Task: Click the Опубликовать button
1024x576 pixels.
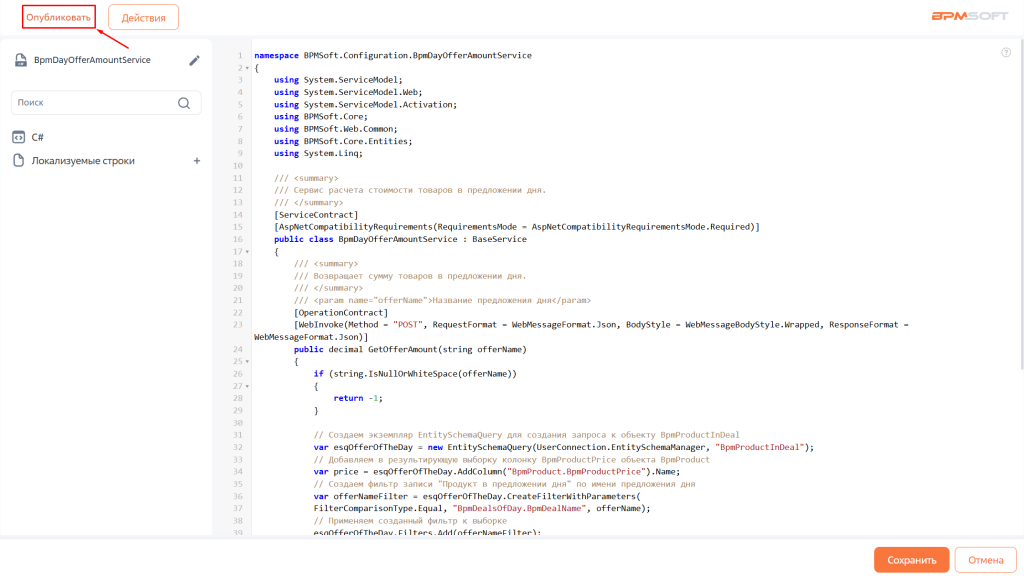Action: 58,17
